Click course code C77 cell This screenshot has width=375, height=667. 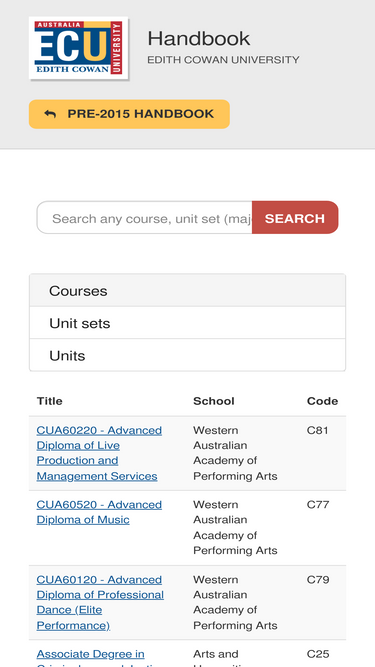click(x=318, y=505)
